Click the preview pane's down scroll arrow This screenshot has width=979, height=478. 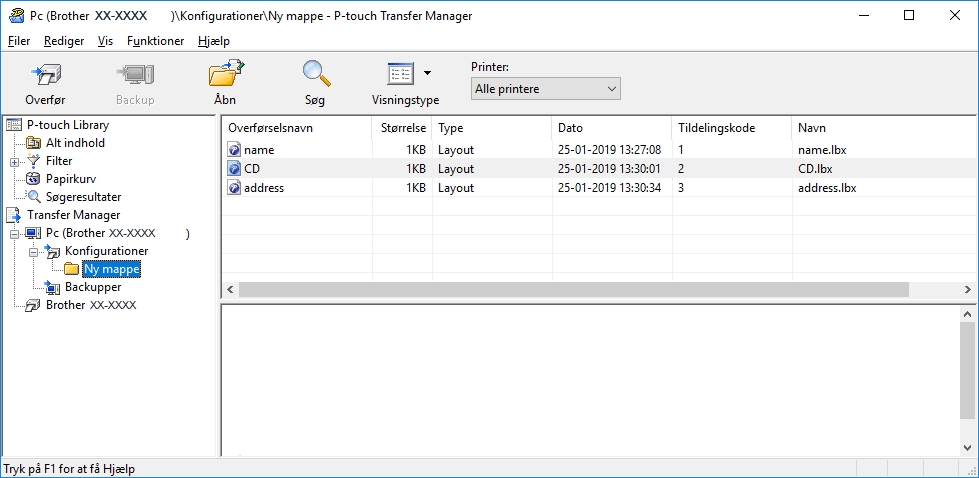968,447
